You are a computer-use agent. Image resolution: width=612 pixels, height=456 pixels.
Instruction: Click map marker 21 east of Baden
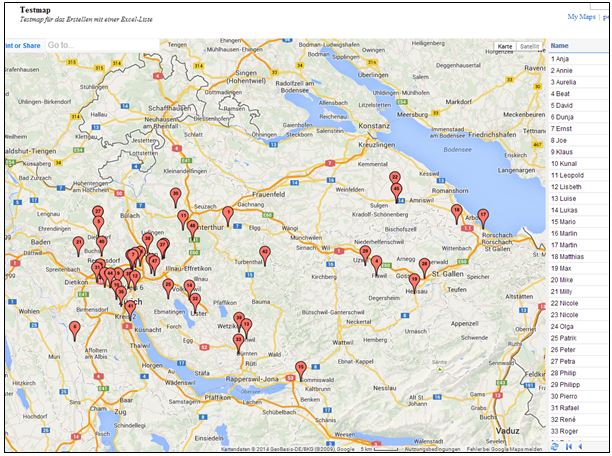click(78, 246)
